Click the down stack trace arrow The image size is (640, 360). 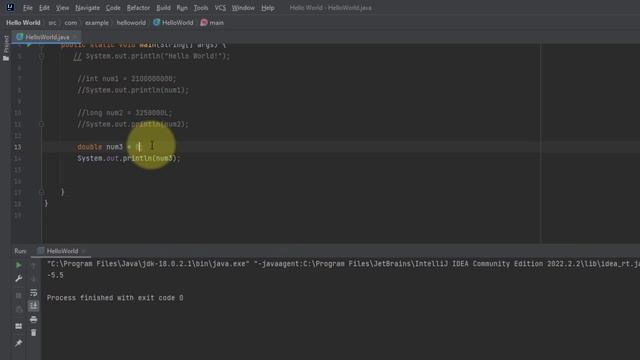tap(34, 279)
